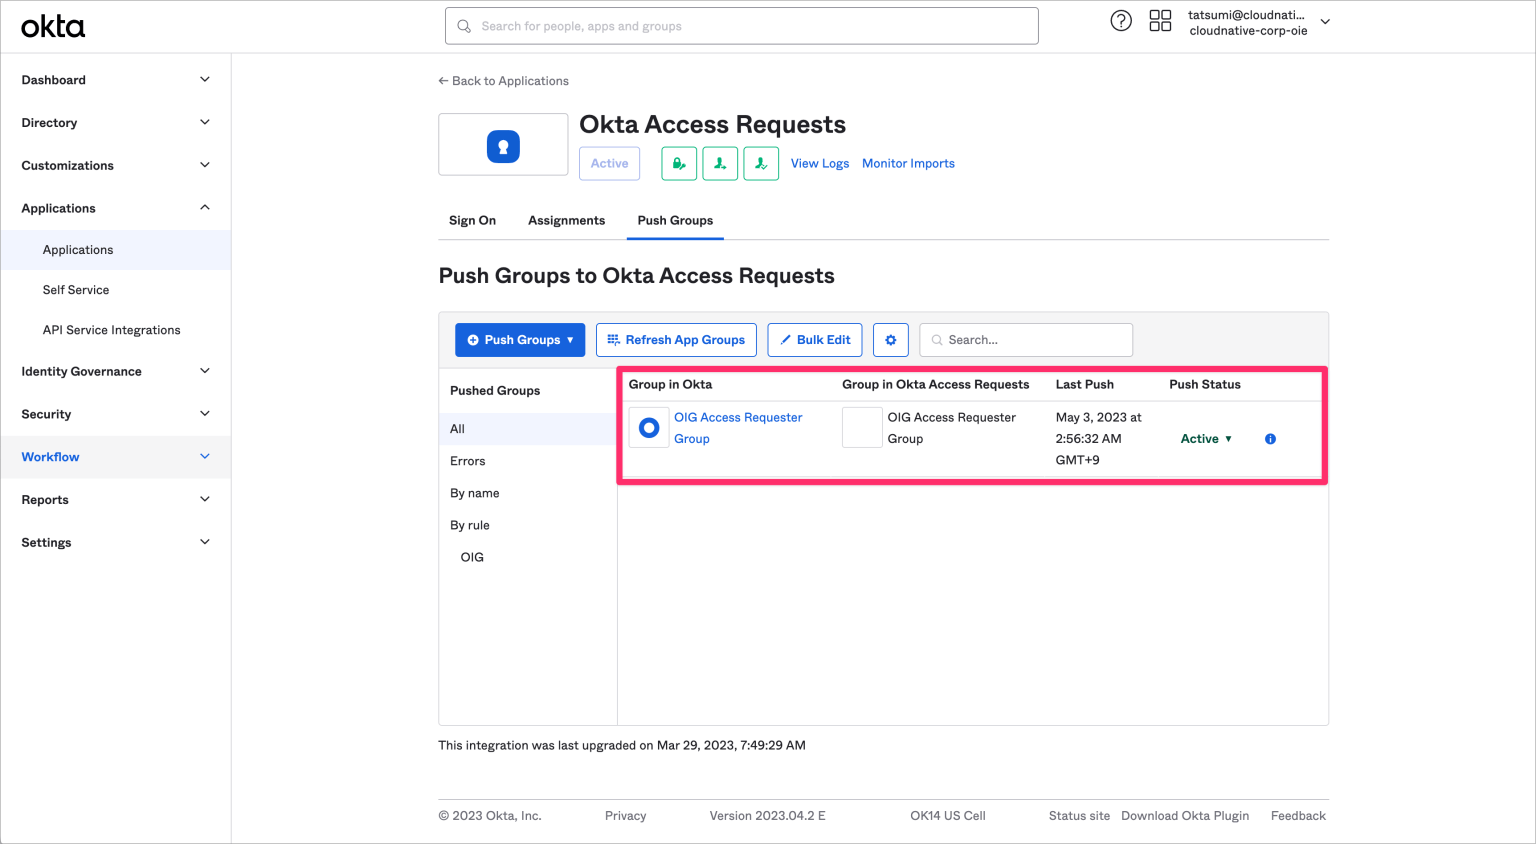Screen dimensions: 1536x844
Task: Click the Okta logo
Action: (x=52, y=26)
